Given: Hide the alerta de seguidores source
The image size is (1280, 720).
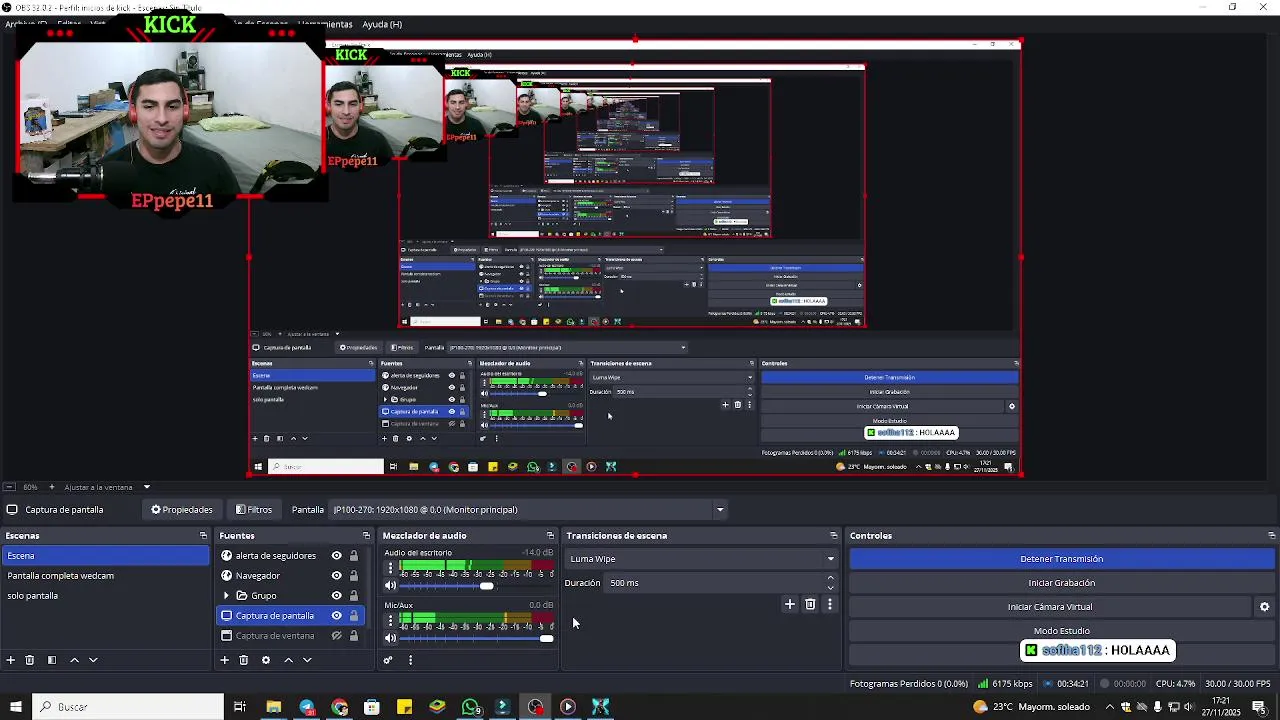Looking at the screenshot, I should (x=337, y=556).
